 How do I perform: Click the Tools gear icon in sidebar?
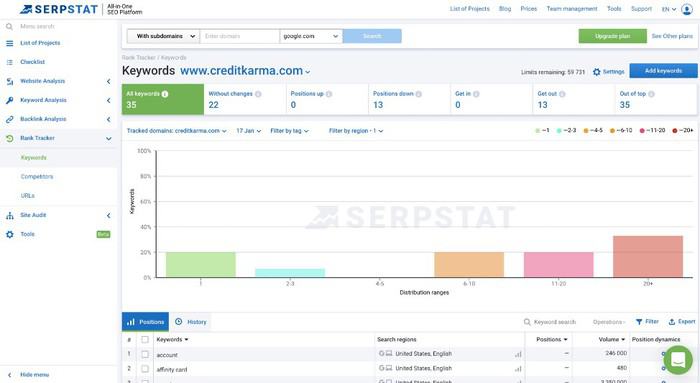click(x=9, y=234)
